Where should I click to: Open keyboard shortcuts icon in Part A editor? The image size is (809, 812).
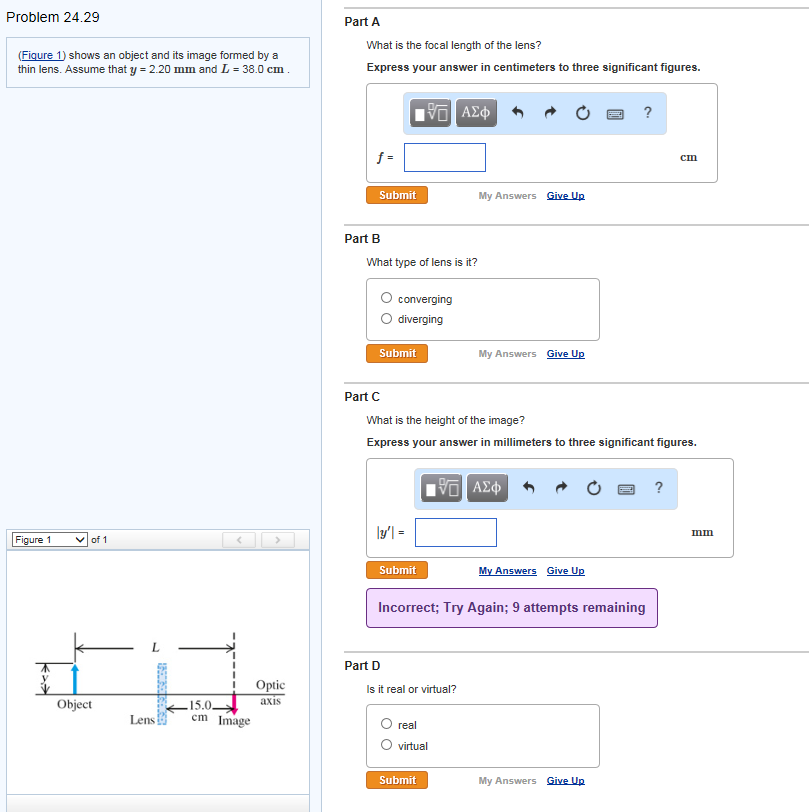616,113
